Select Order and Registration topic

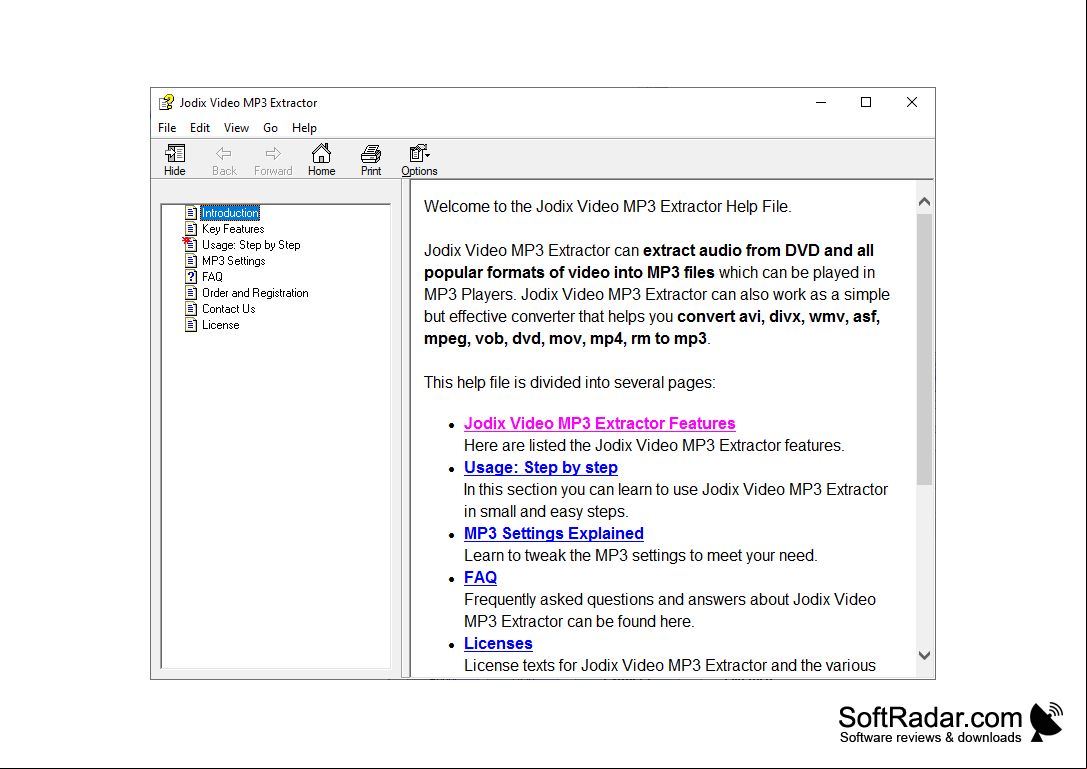[x=255, y=293]
